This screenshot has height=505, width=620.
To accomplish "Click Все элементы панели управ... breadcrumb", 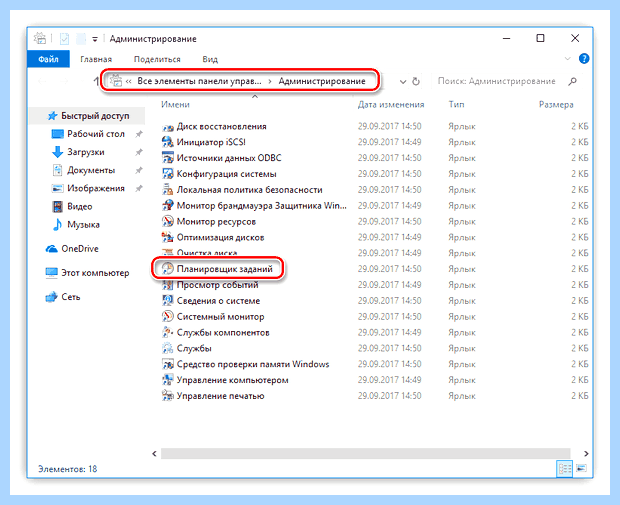I will point(199,81).
